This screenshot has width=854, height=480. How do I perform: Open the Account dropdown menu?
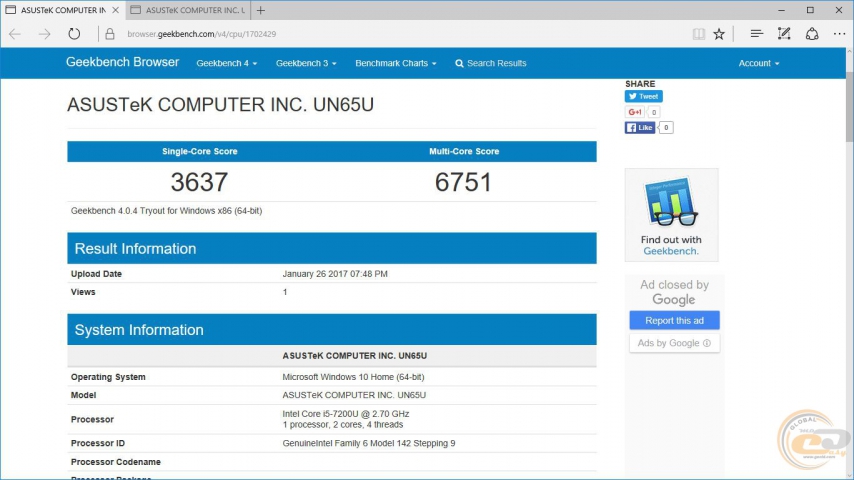pos(758,63)
